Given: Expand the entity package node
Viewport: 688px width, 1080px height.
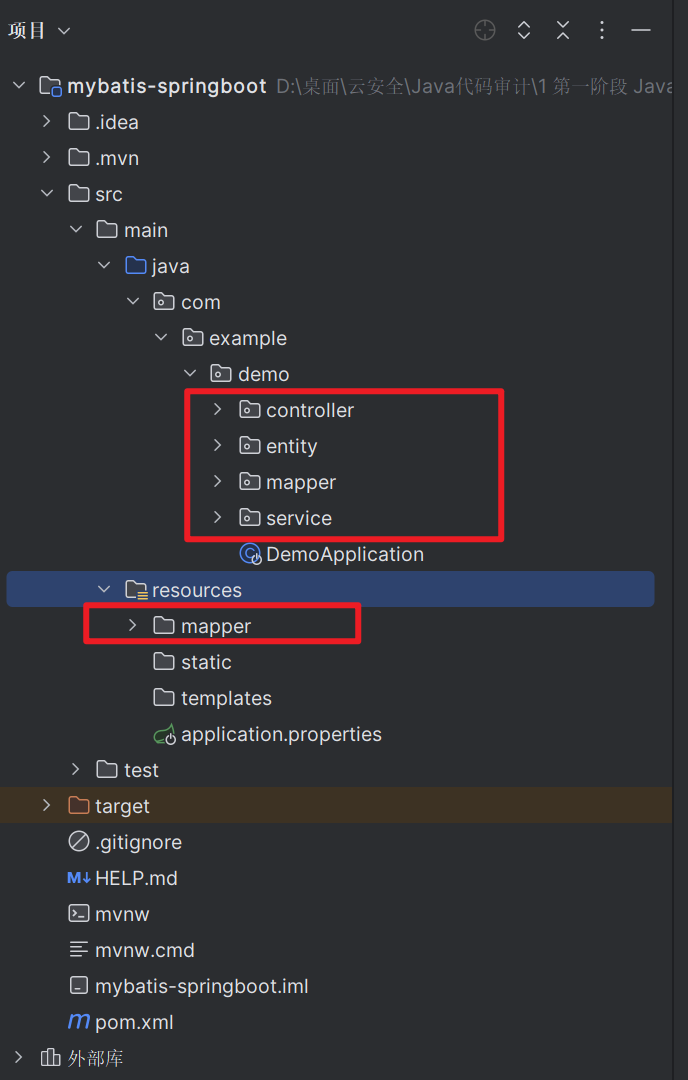Looking at the screenshot, I should click(218, 446).
